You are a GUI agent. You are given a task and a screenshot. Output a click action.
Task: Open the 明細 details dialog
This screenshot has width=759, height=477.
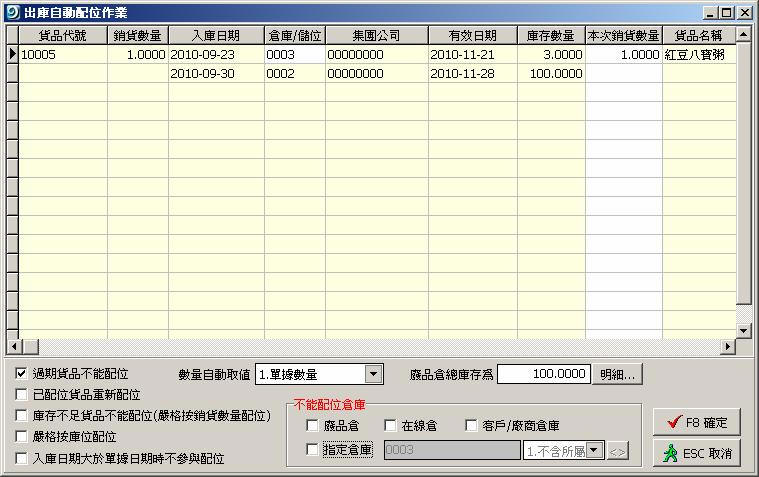coord(619,374)
